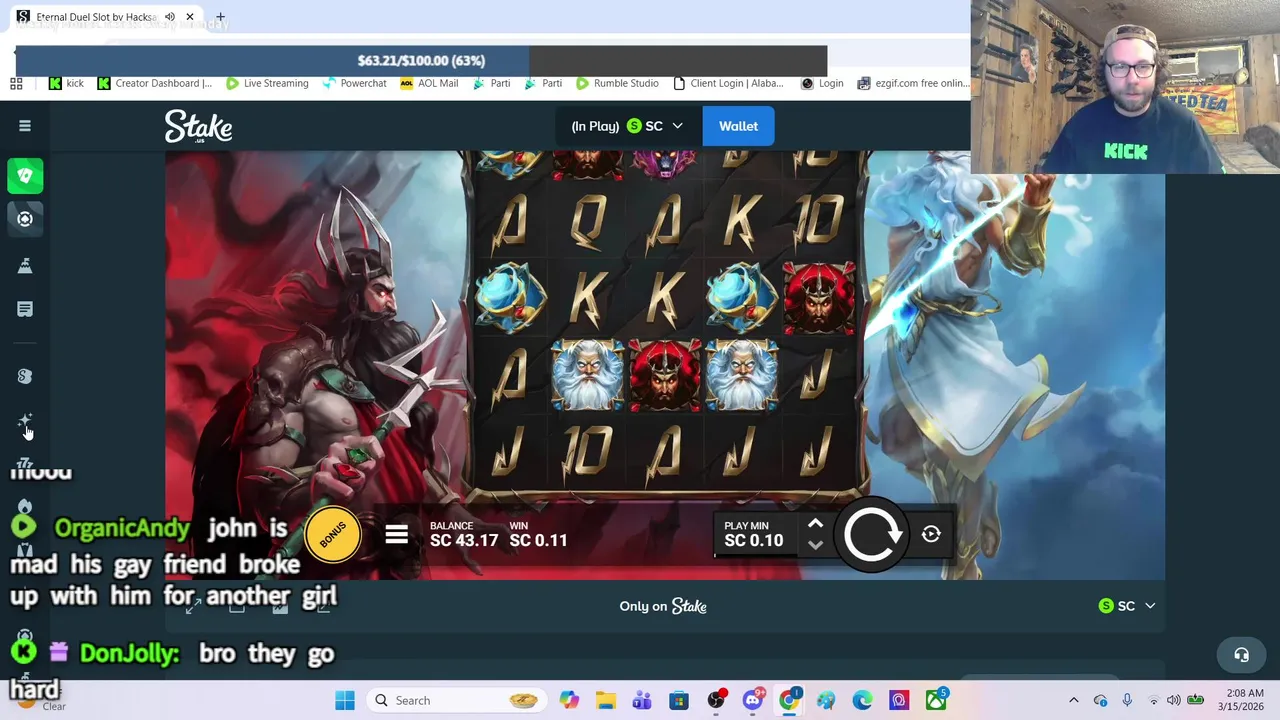Open the Windows Start menu

pyautogui.click(x=345, y=700)
